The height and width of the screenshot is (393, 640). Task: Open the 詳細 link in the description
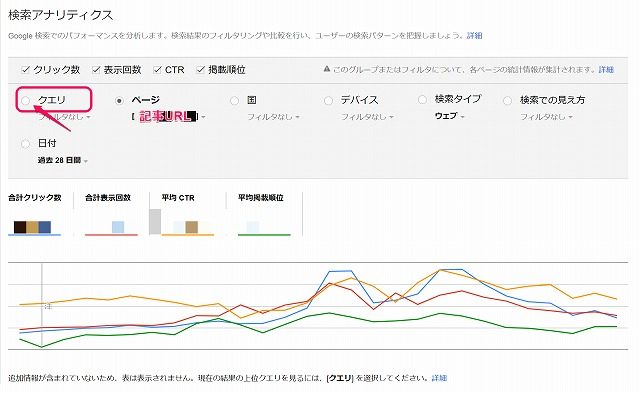tap(475, 36)
